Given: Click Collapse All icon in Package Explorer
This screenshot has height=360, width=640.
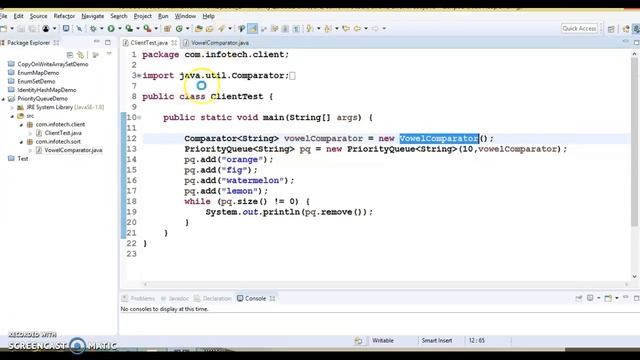Looking at the screenshot, I should [x=70, y=55].
